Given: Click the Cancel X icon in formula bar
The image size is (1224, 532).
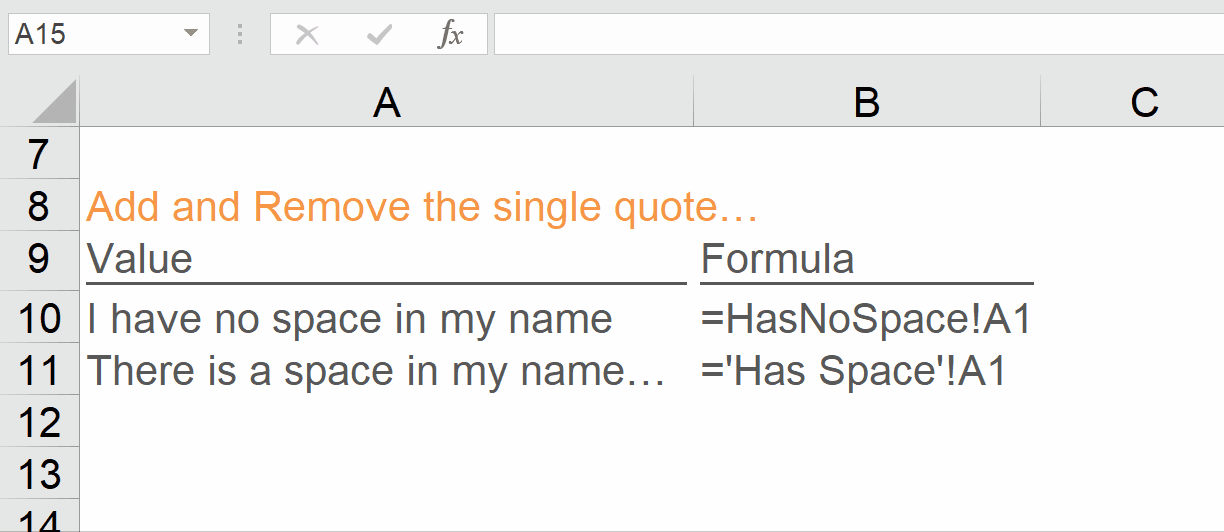Looking at the screenshot, I should point(307,35).
